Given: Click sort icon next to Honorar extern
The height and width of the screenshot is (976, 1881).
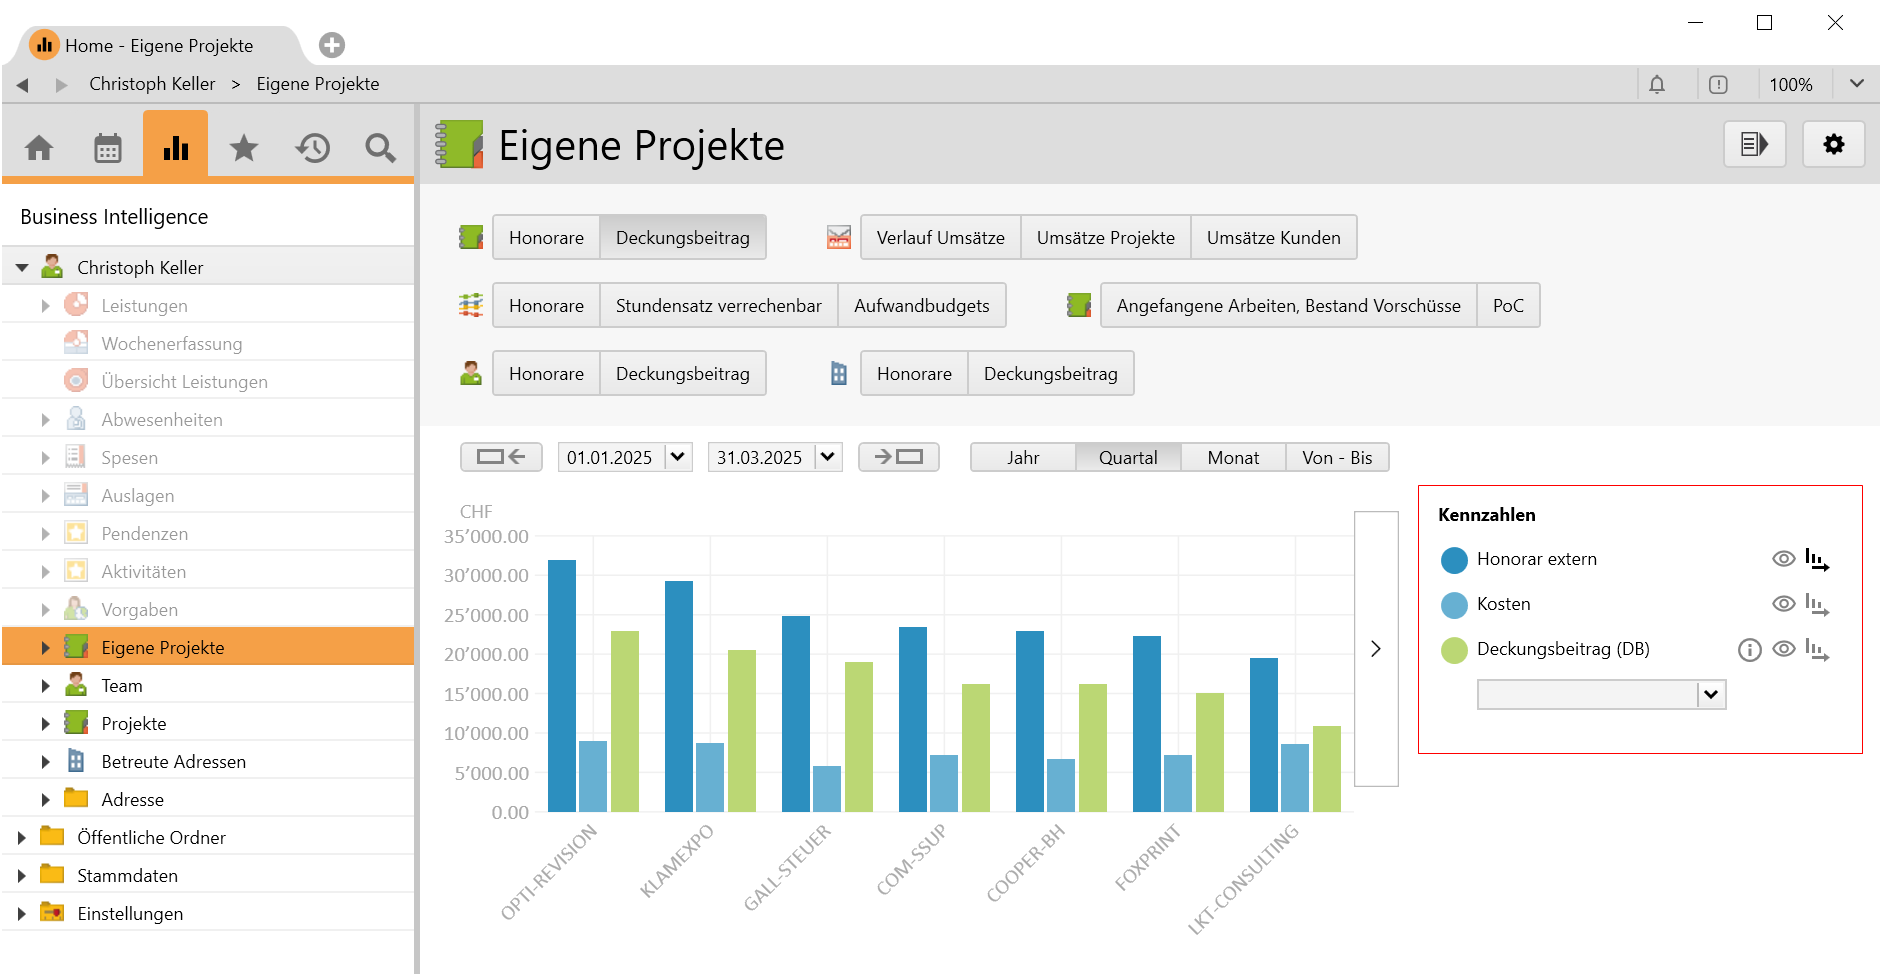Looking at the screenshot, I should 1817,560.
